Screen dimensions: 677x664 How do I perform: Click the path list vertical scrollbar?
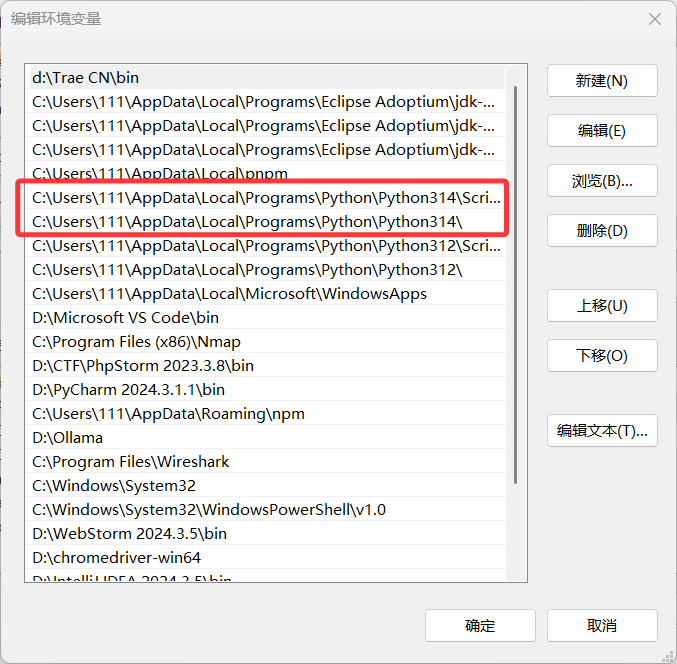[516, 285]
